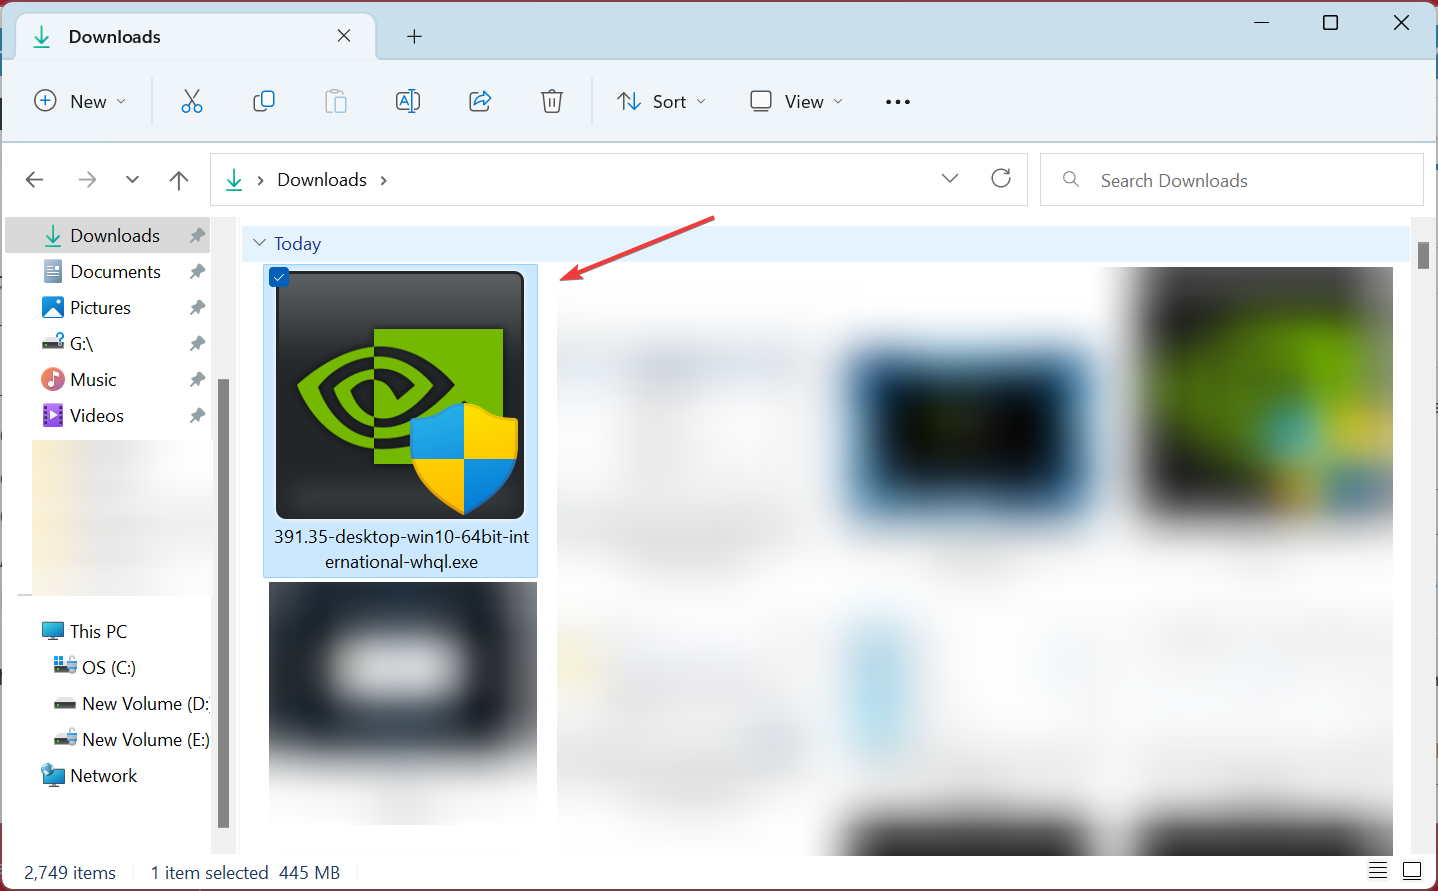Open the New dropdown menu

click(x=80, y=101)
